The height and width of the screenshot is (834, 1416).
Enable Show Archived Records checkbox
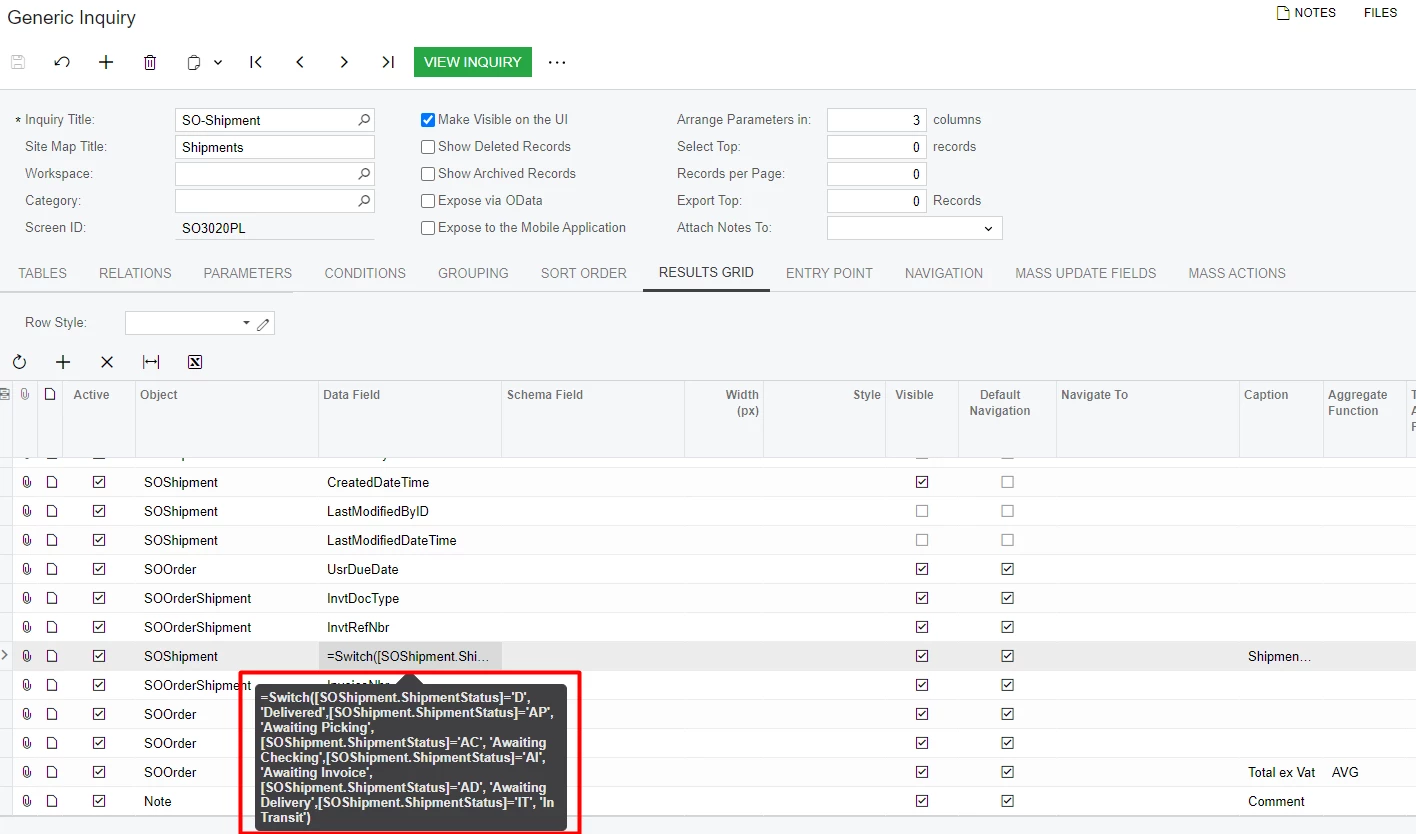(x=428, y=174)
